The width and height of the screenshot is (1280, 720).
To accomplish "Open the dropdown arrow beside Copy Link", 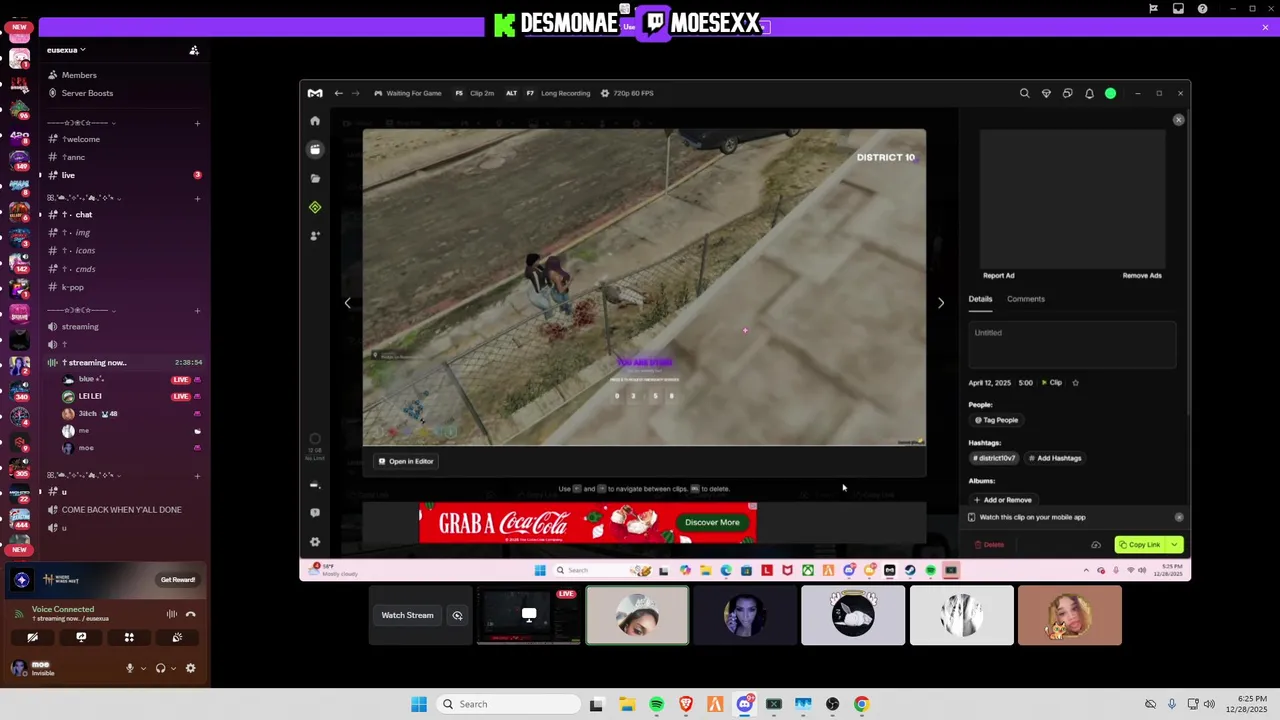I will [1175, 545].
